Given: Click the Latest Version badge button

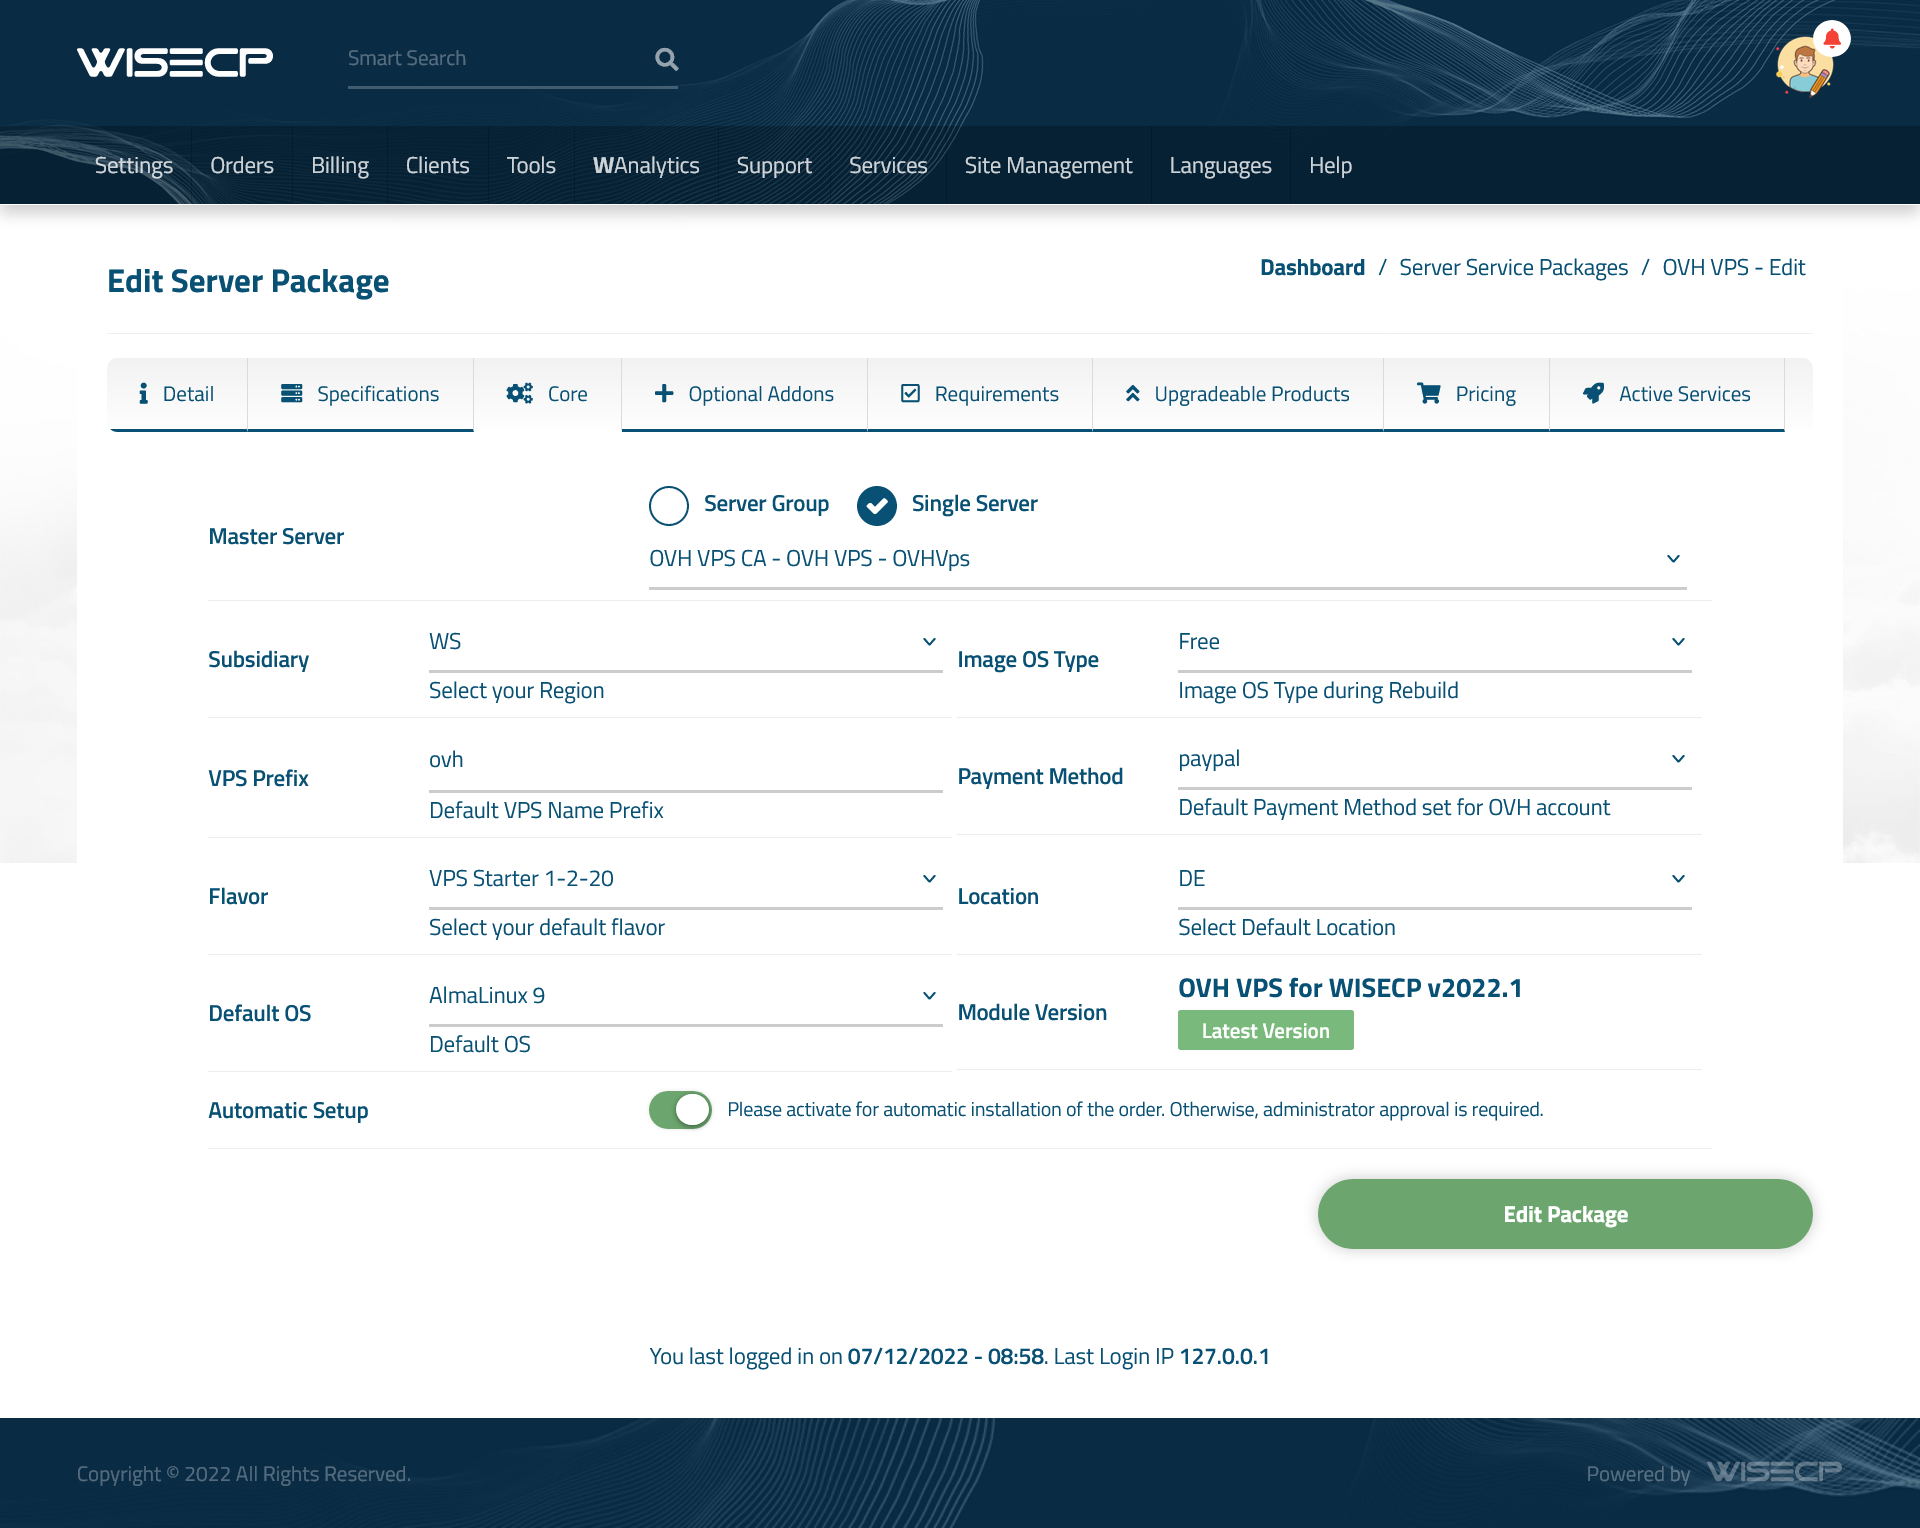Looking at the screenshot, I should [x=1266, y=1031].
